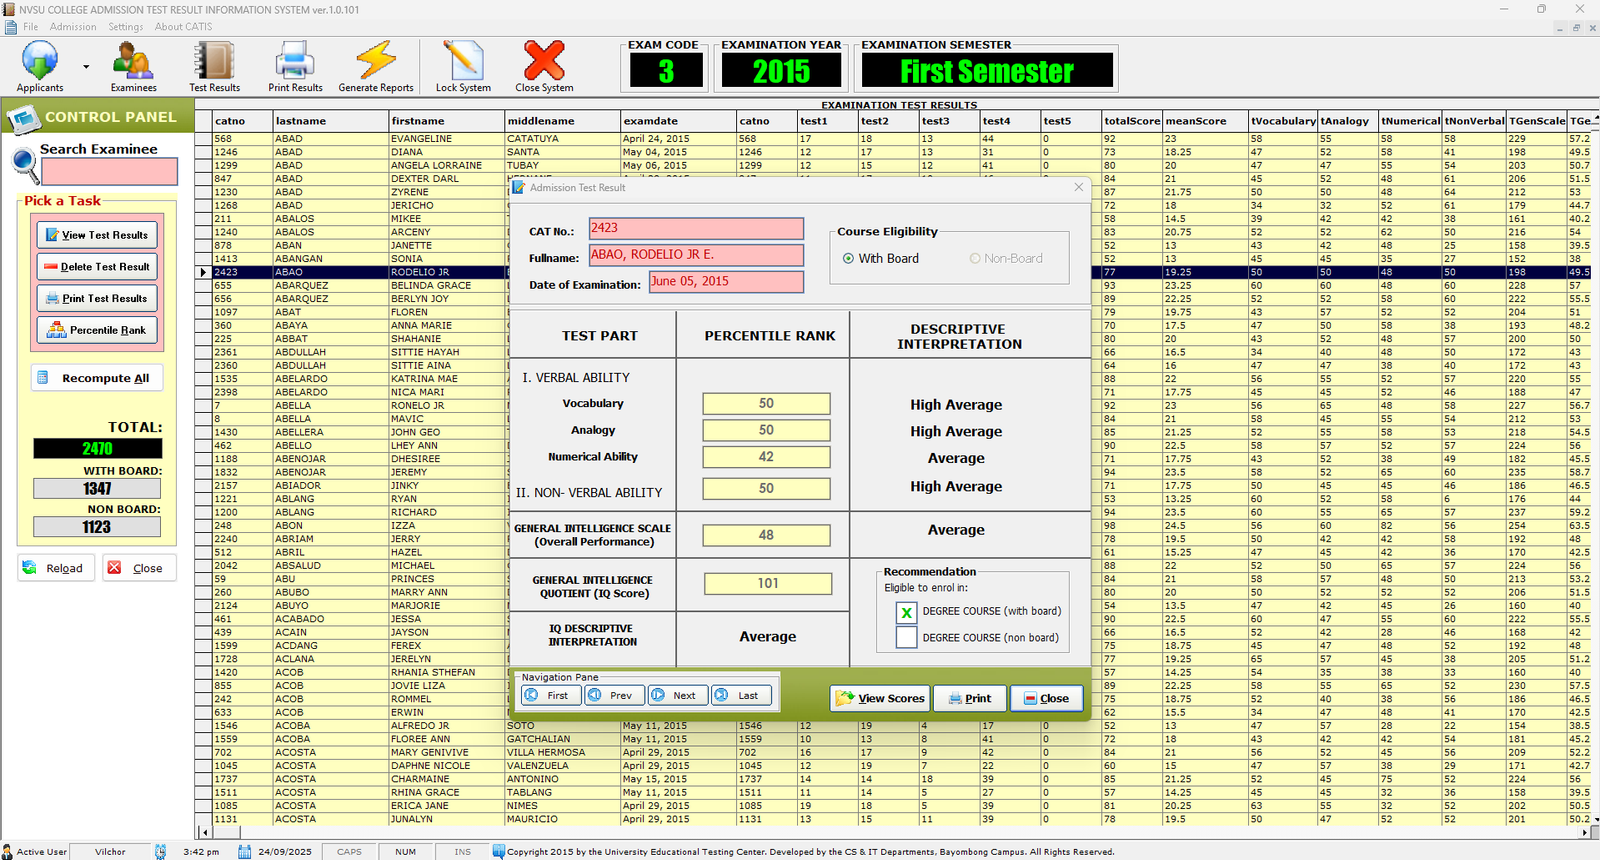This screenshot has height=860, width=1600.
Task: Expand the dropdown arrow beside Applicants
Action: pyautogui.click(x=86, y=67)
